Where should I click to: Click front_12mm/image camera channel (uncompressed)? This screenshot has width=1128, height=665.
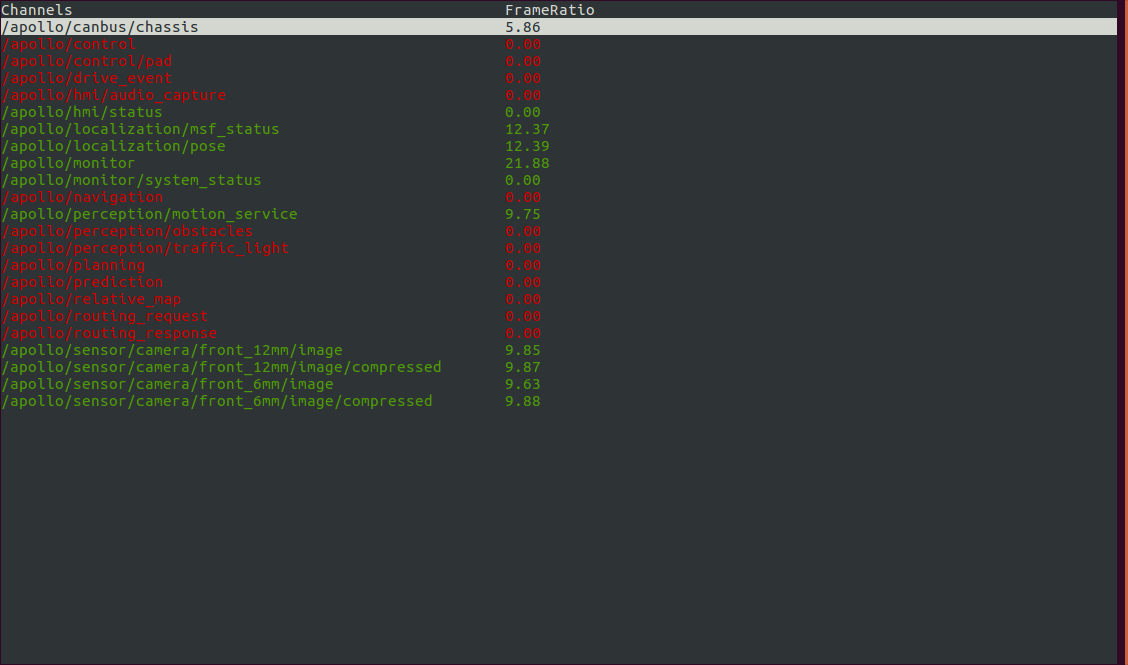click(x=172, y=350)
